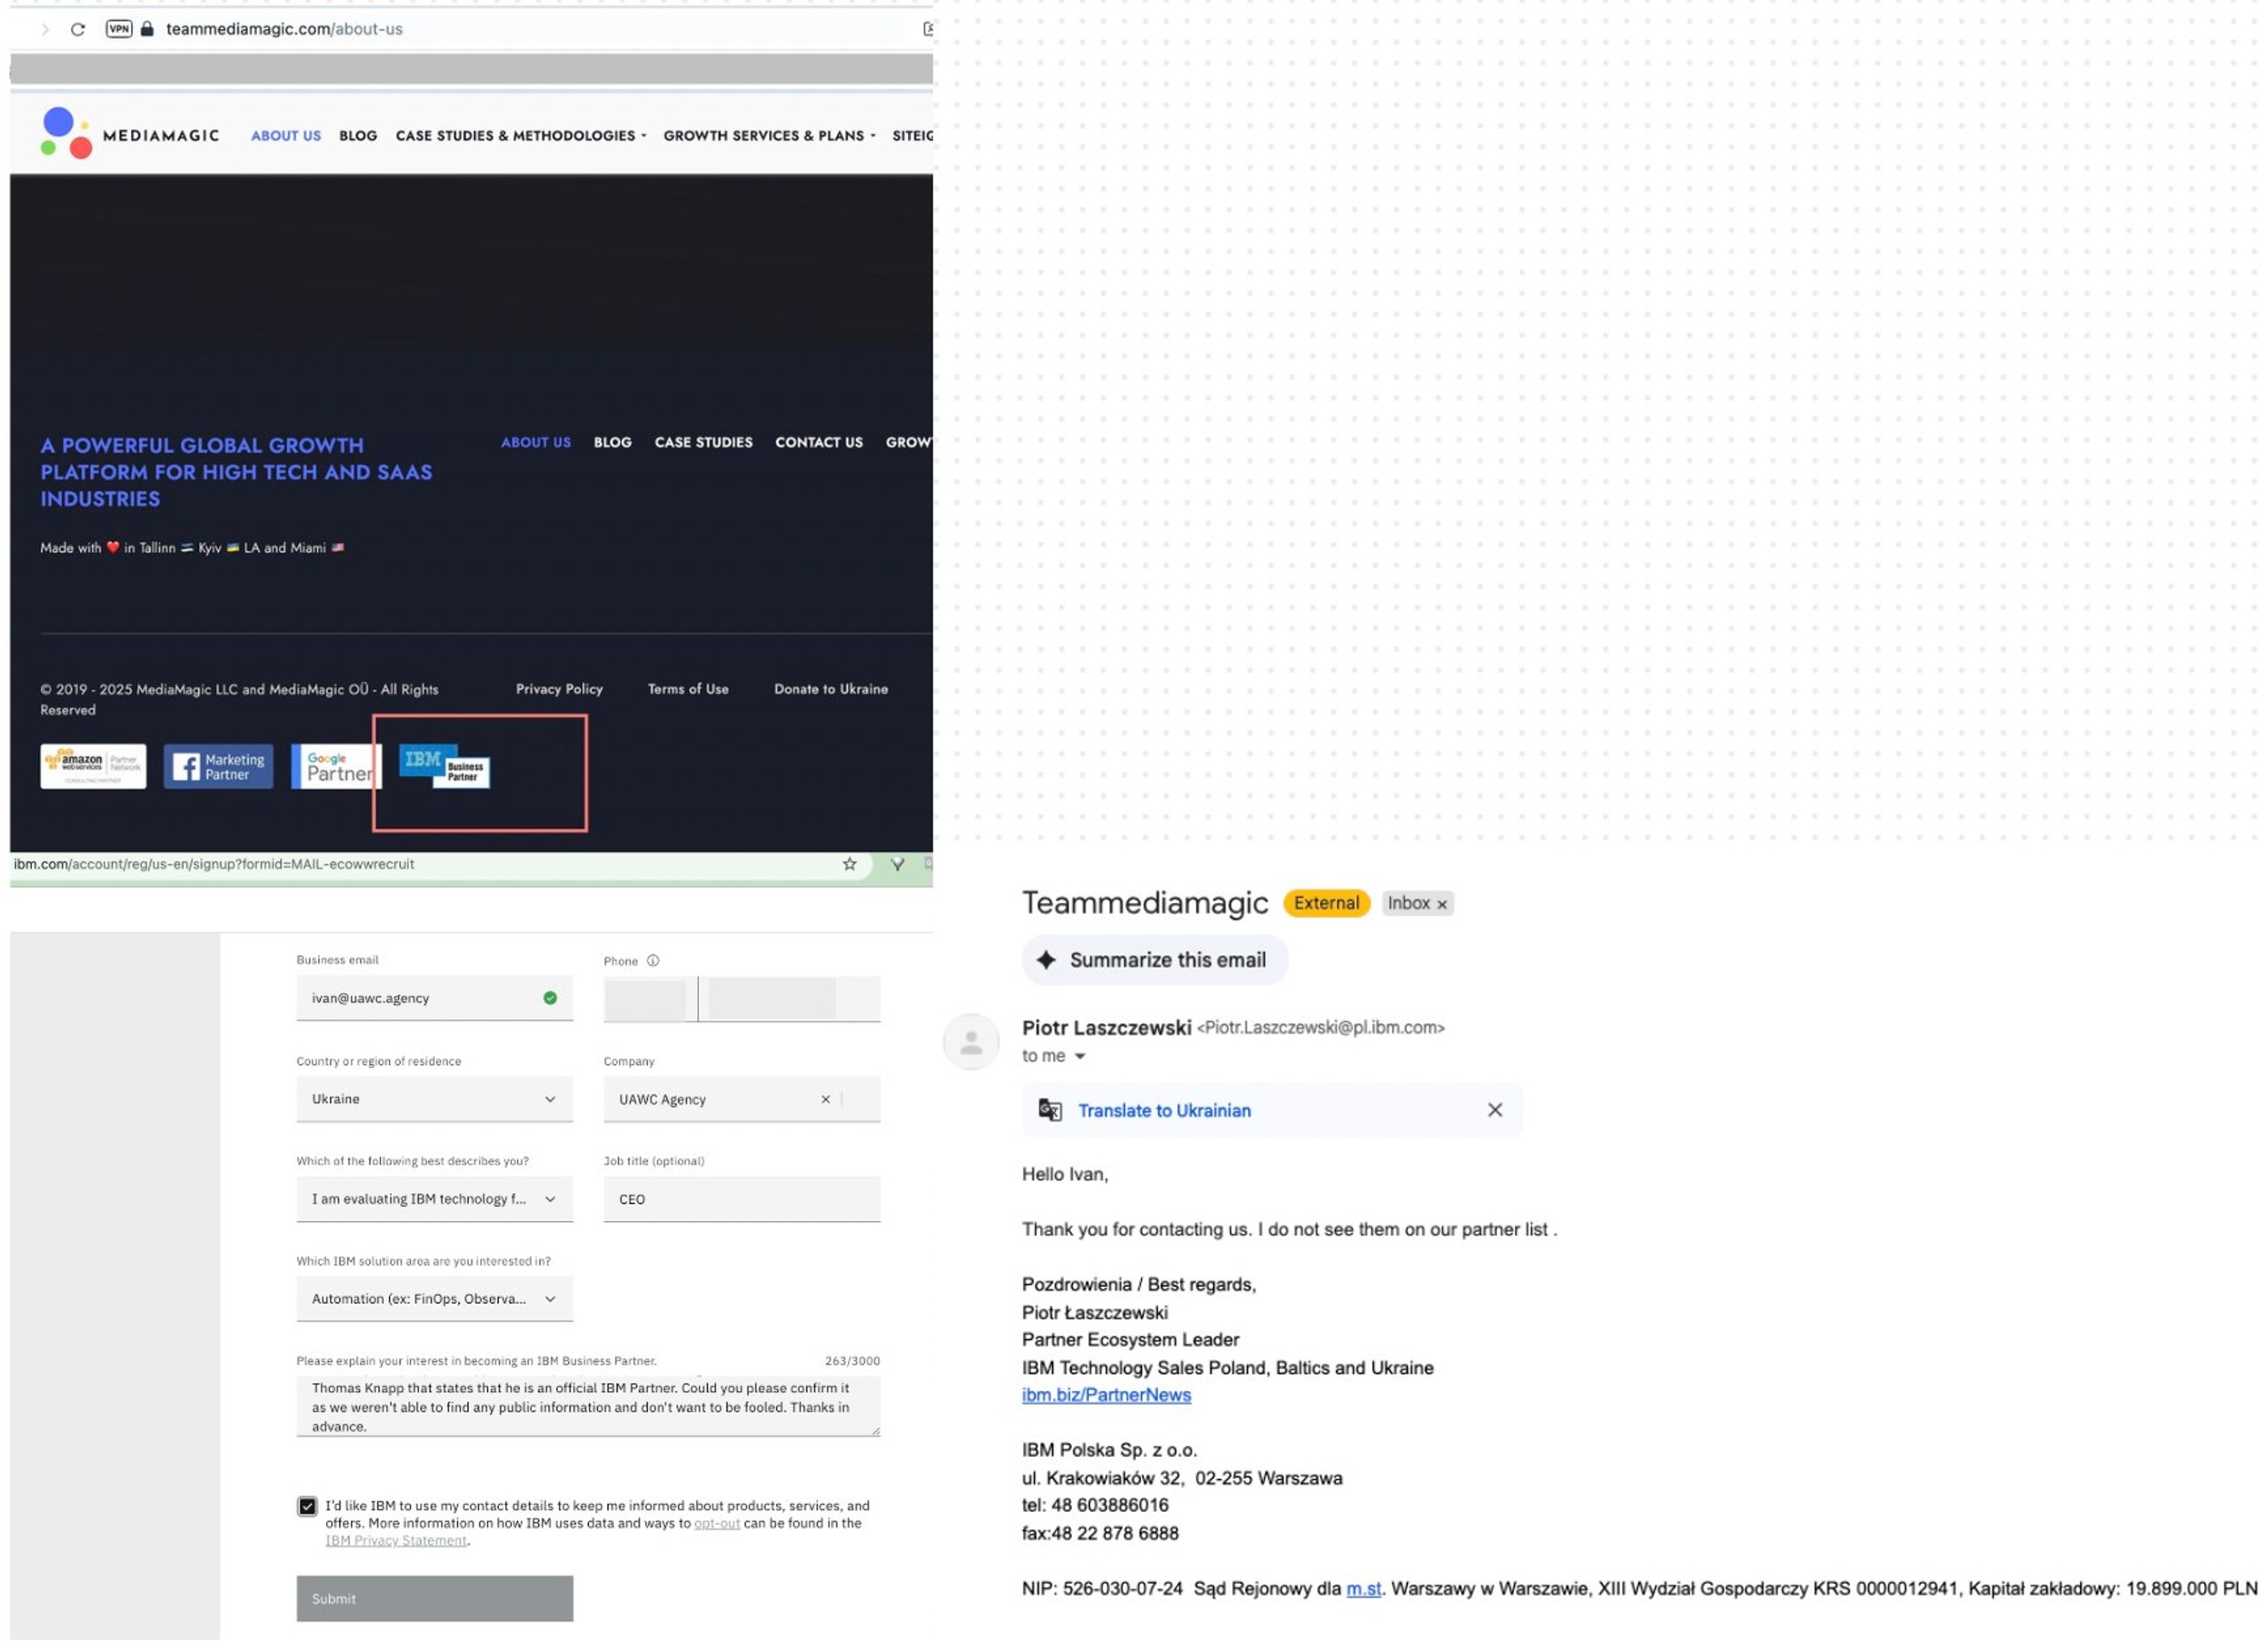This screenshot has height=1643, width=2268.
Task: Click the IBM Partner interest text area
Action: coord(588,1407)
